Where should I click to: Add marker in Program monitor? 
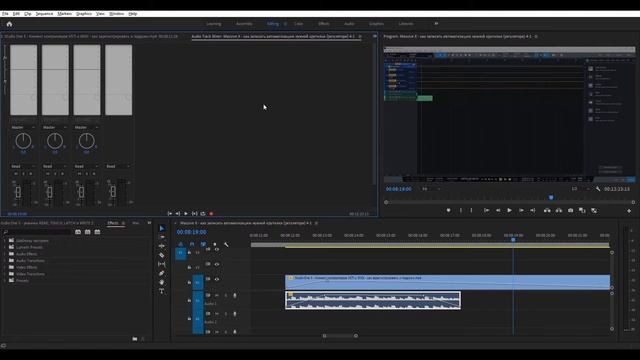[x=449, y=210]
